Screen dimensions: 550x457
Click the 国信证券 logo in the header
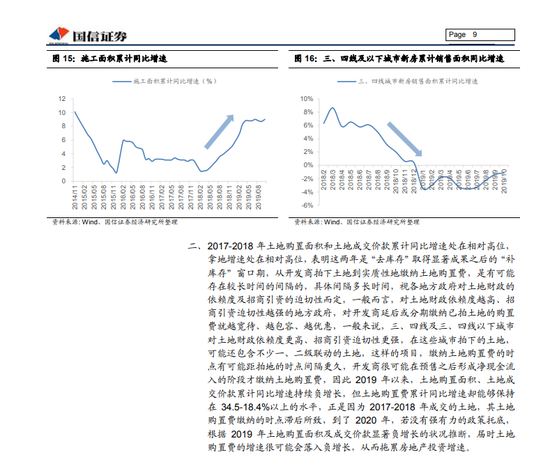(88, 35)
